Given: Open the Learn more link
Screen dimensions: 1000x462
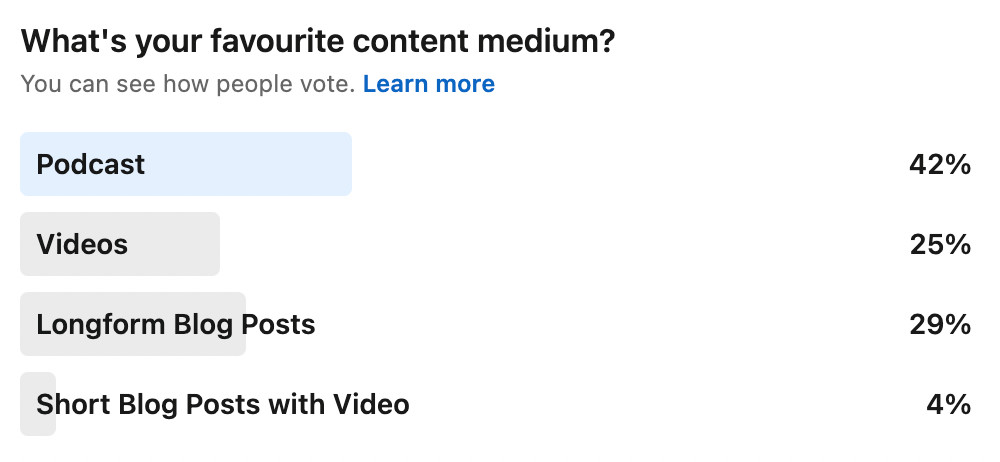Looking at the screenshot, I should [x=428, y=84].
